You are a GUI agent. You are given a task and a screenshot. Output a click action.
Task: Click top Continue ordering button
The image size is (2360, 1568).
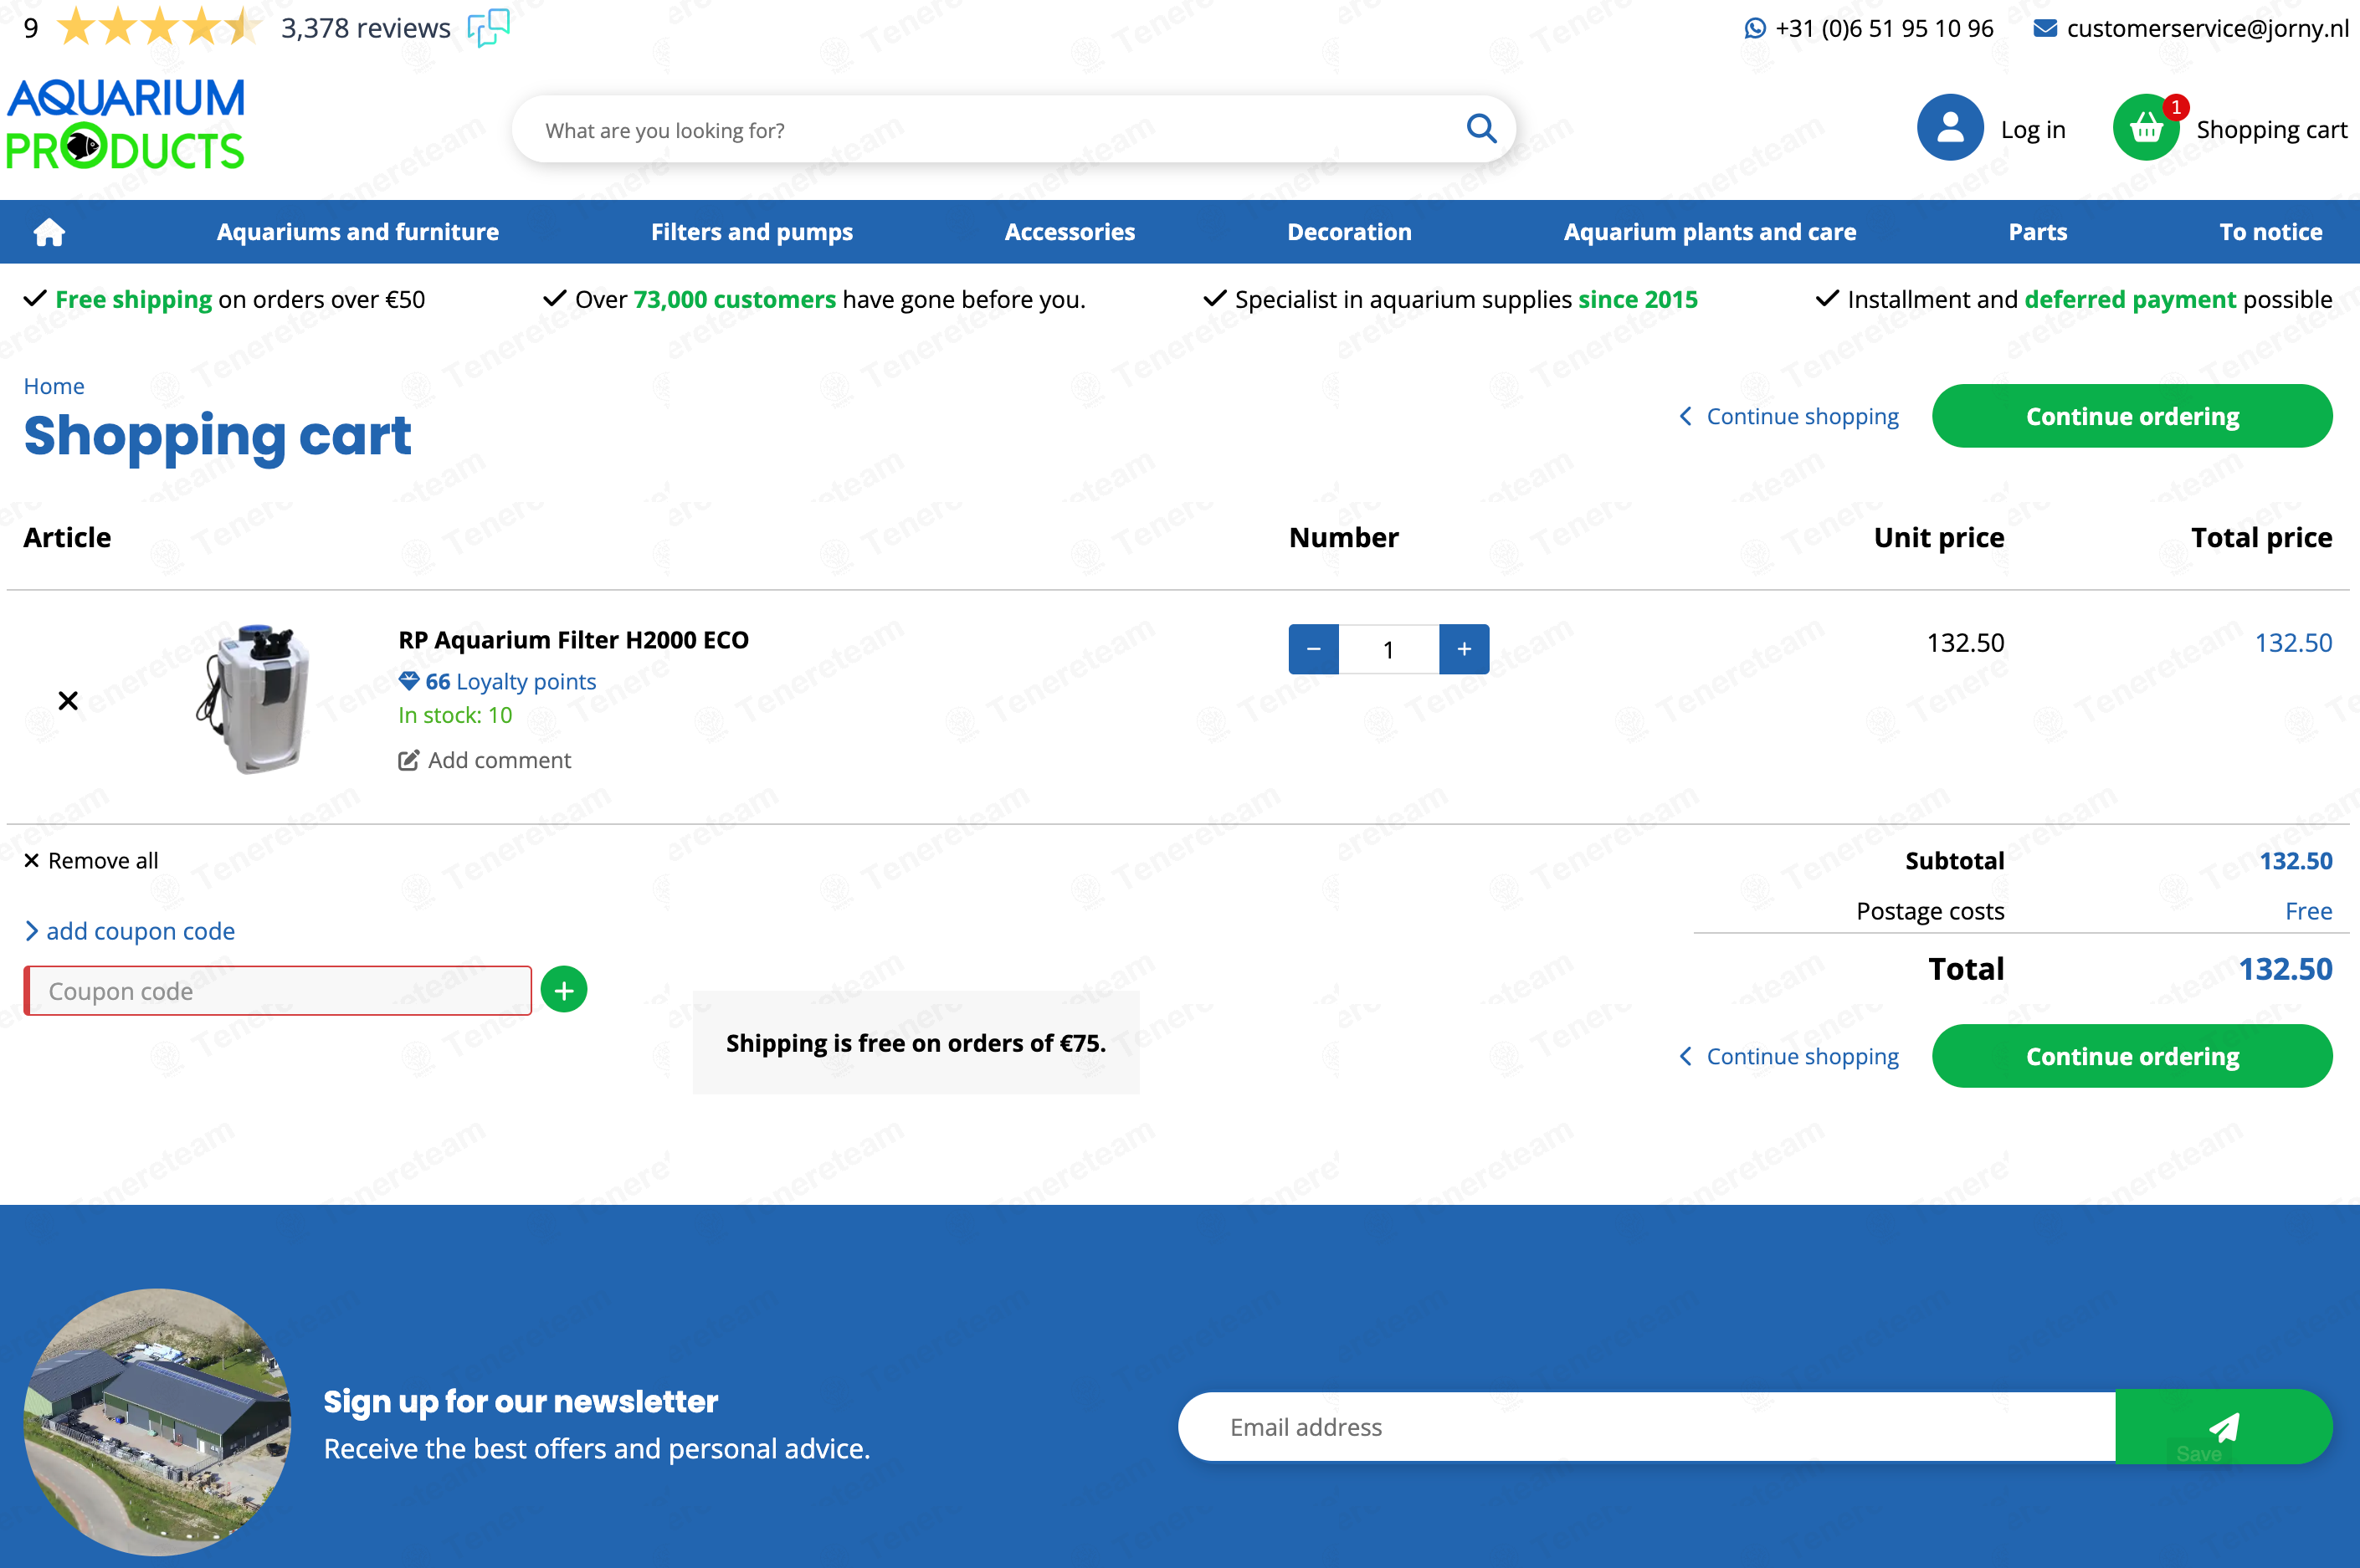tap(2132, 416)
